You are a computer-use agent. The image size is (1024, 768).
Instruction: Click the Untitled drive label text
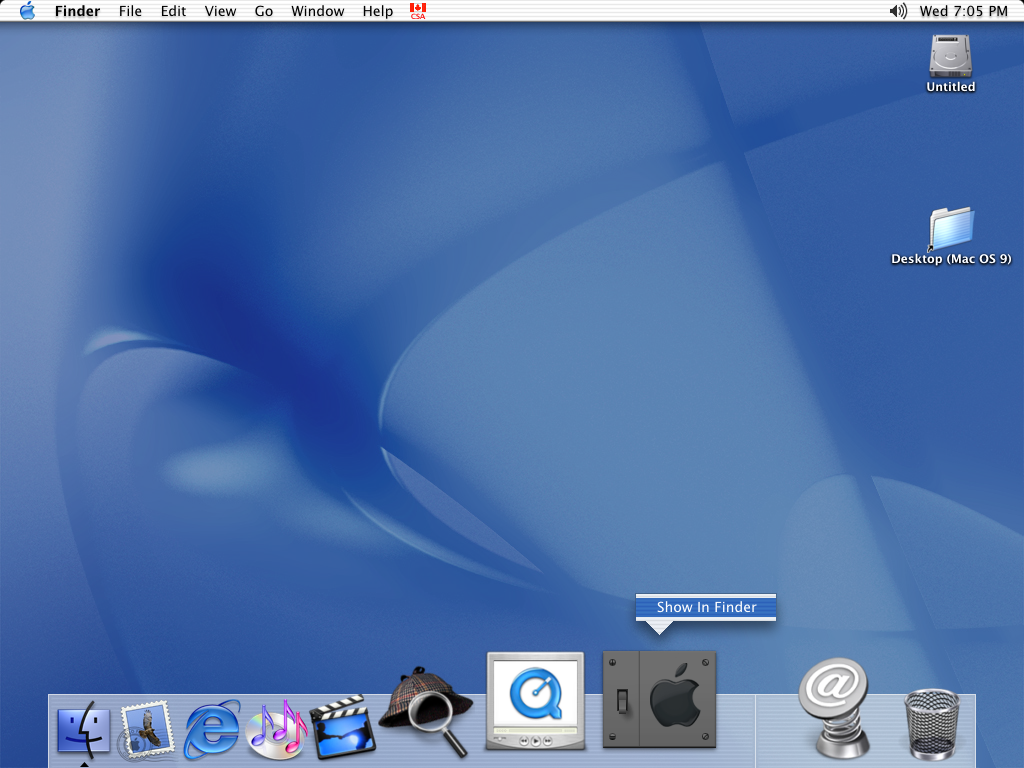[951, 87]
